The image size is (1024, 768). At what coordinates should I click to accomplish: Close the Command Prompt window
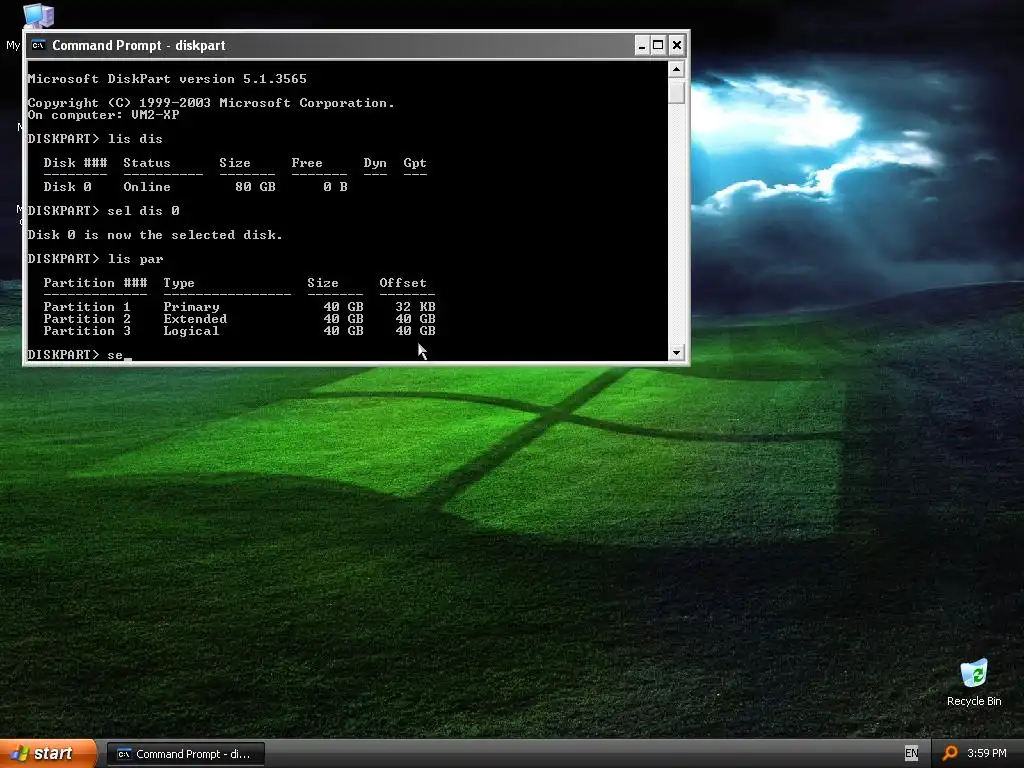[x=677, y=45]
